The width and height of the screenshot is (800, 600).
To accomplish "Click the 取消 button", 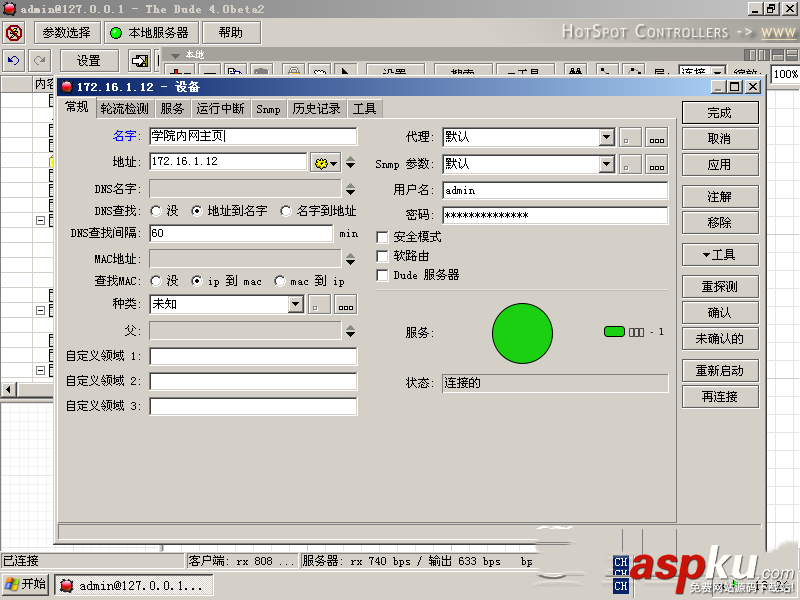I will coord(720,139).
